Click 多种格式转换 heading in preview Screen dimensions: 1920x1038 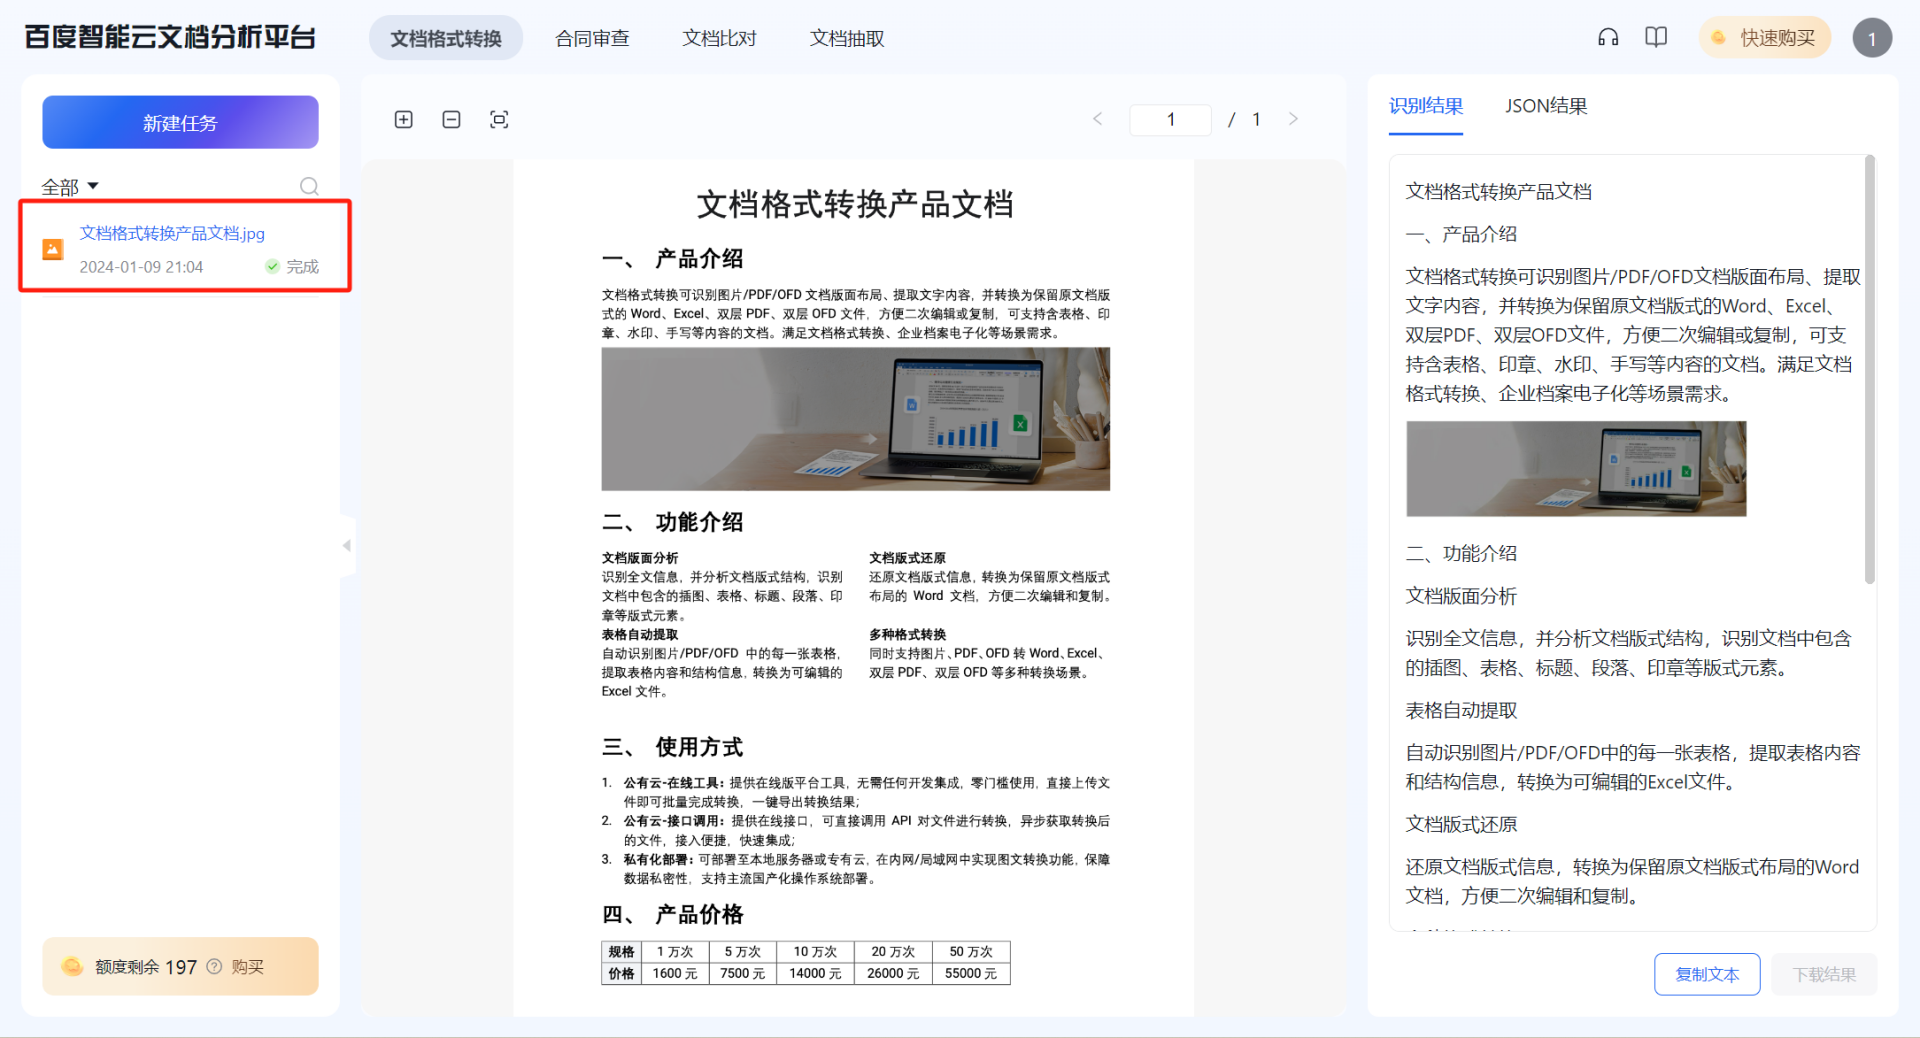pos(907,635)
